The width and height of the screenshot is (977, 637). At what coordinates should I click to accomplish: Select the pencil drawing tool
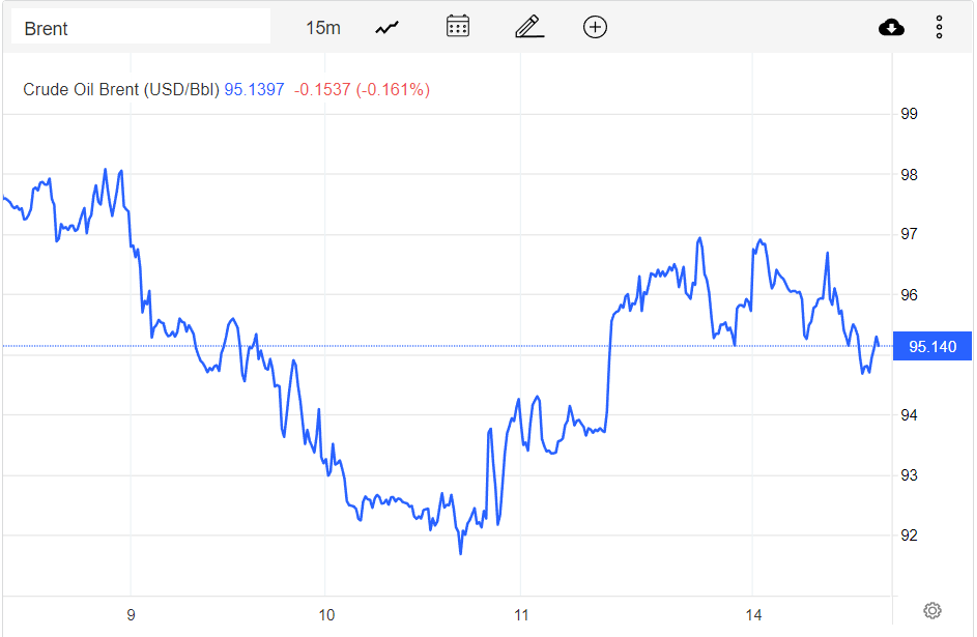[529, 27]
